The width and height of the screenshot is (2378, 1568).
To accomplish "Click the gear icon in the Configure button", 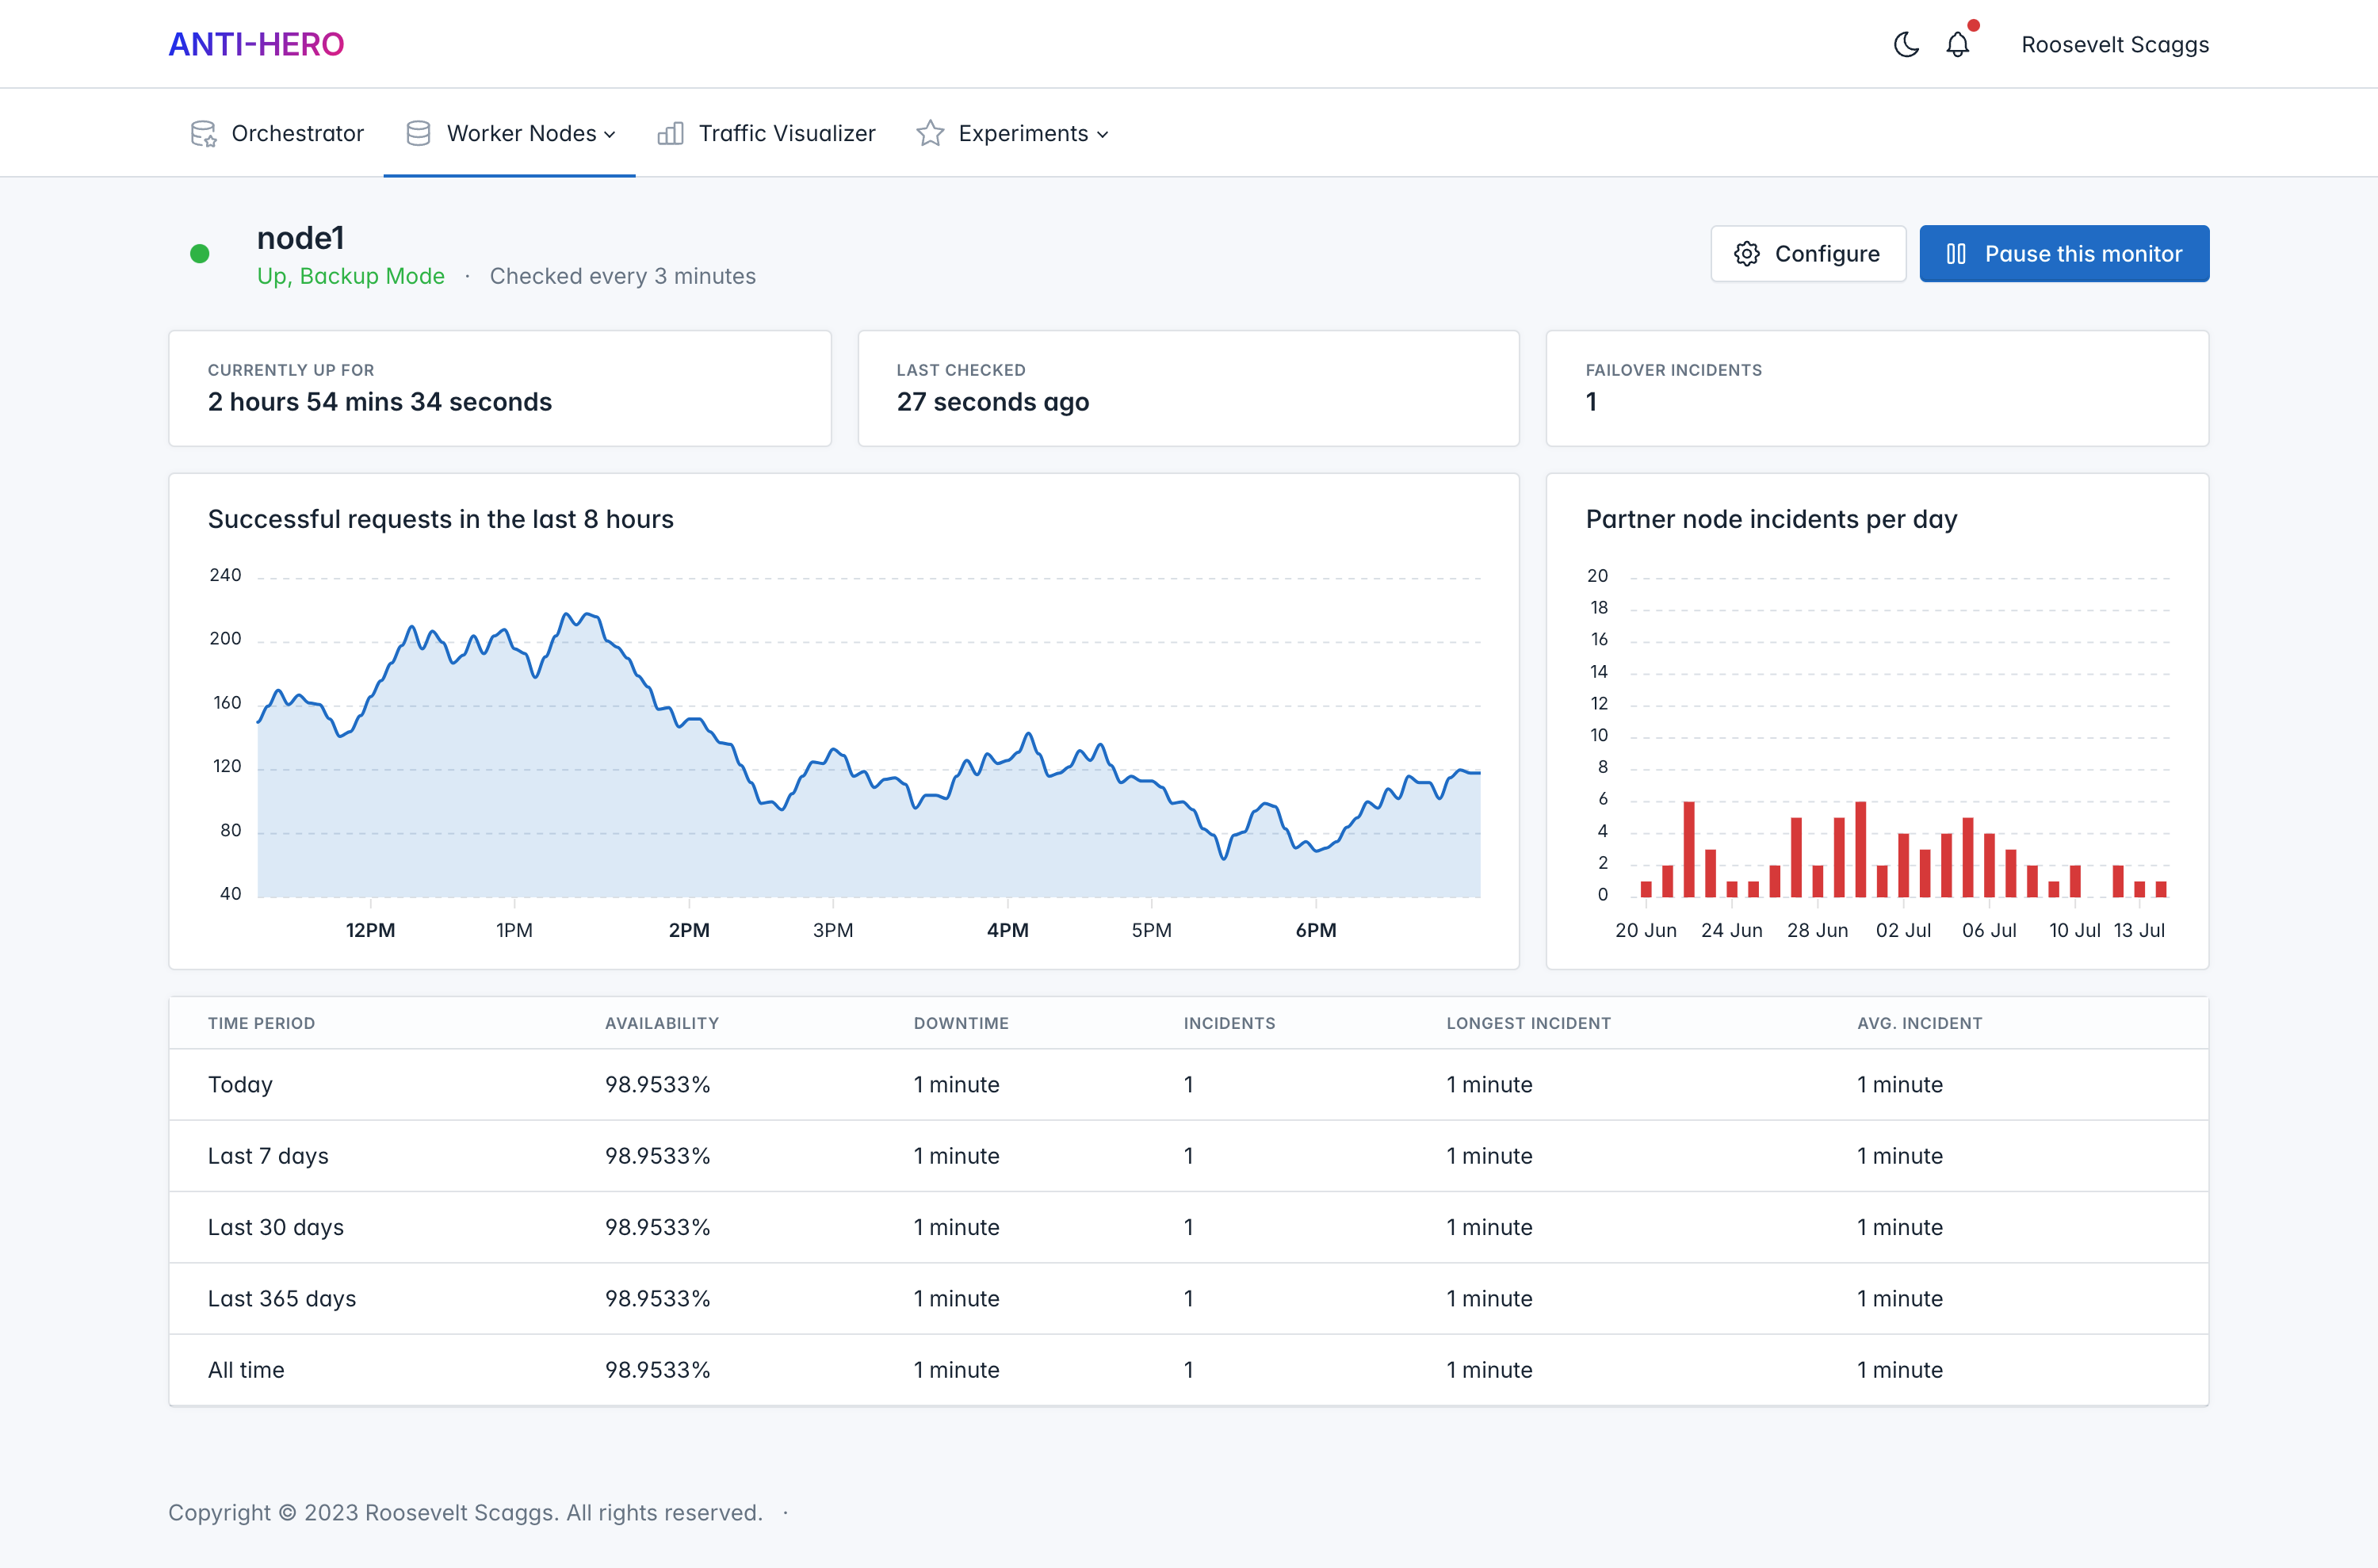I will (x=1747, y=254).
